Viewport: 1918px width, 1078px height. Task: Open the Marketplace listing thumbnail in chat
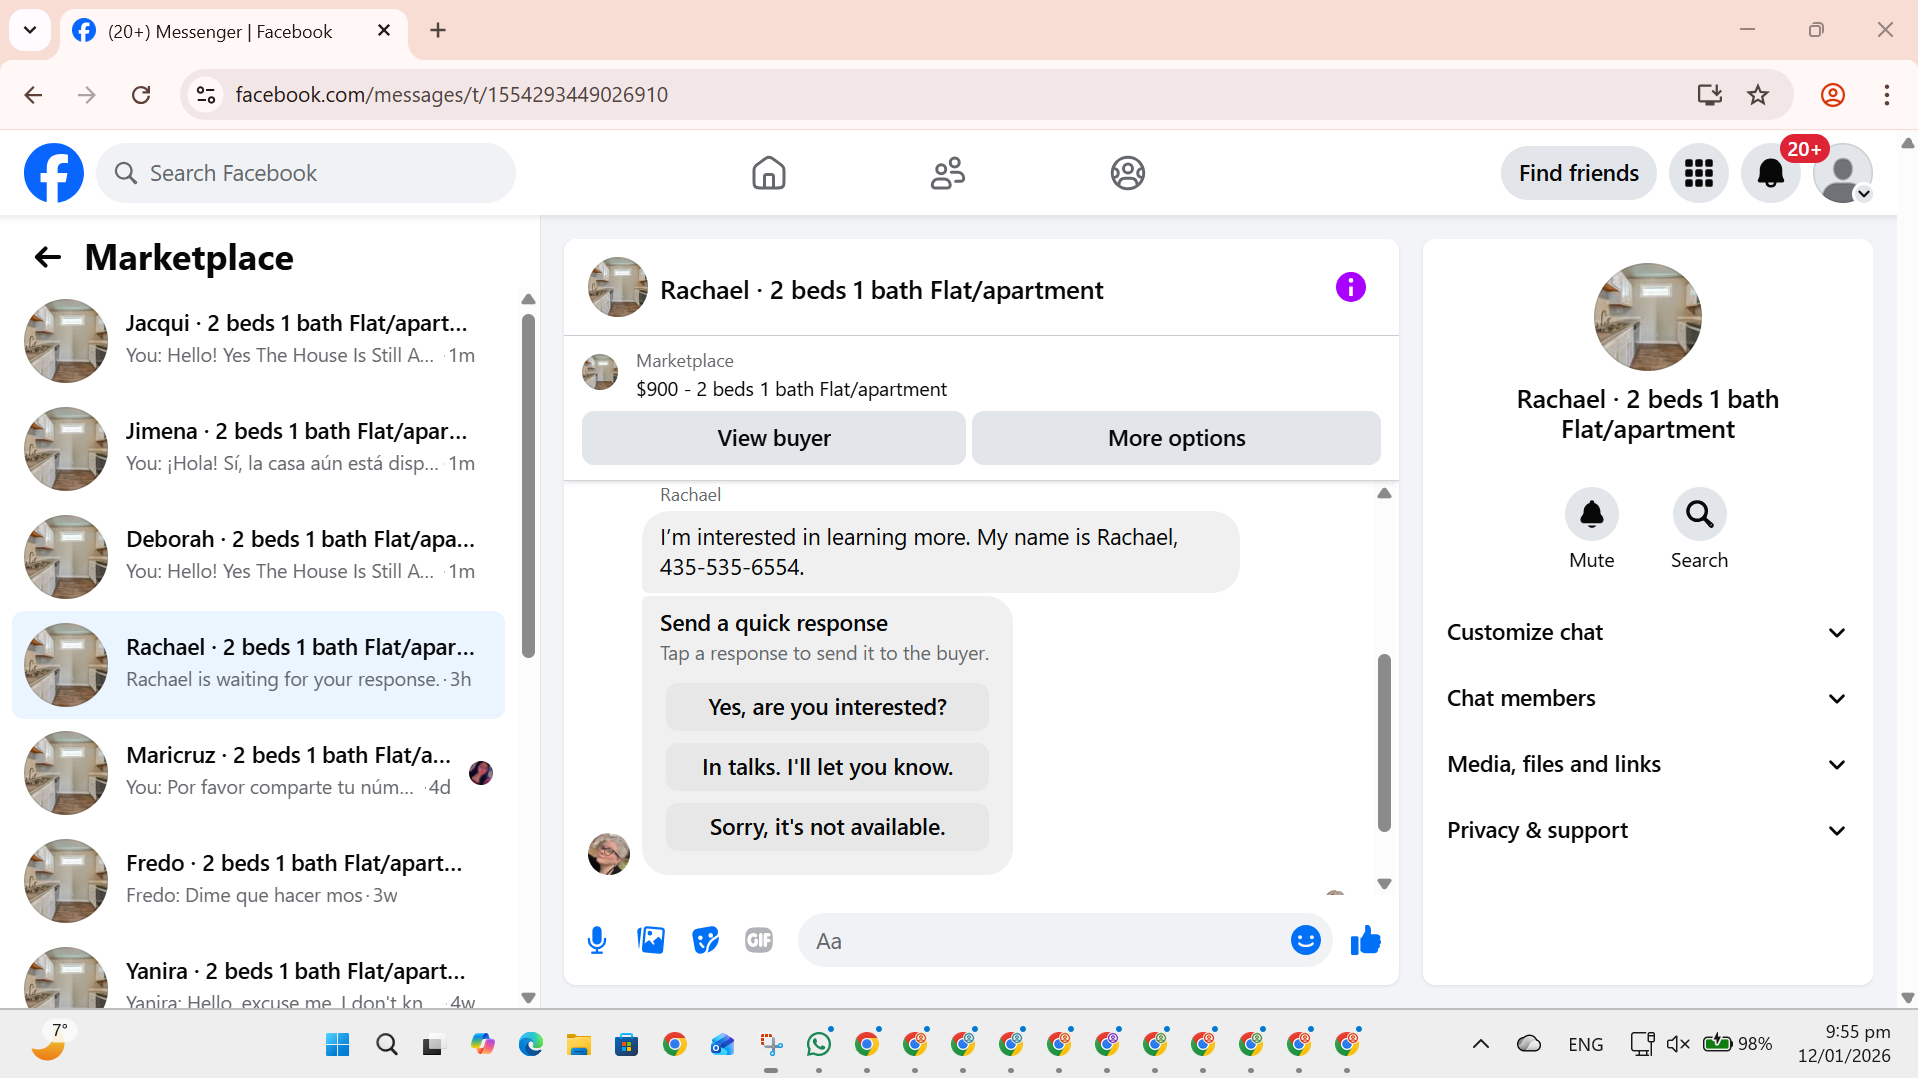600,372
